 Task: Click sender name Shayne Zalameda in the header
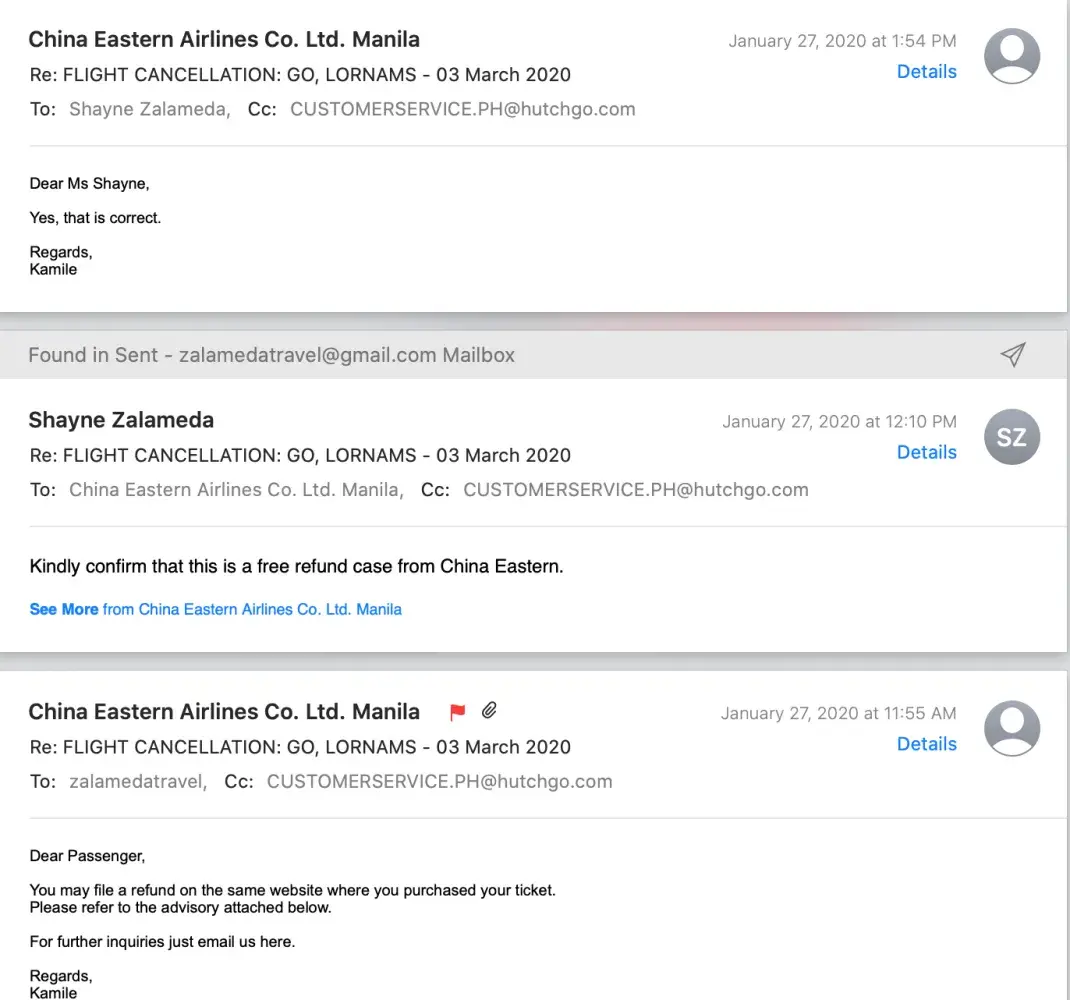tap(121, 420)
